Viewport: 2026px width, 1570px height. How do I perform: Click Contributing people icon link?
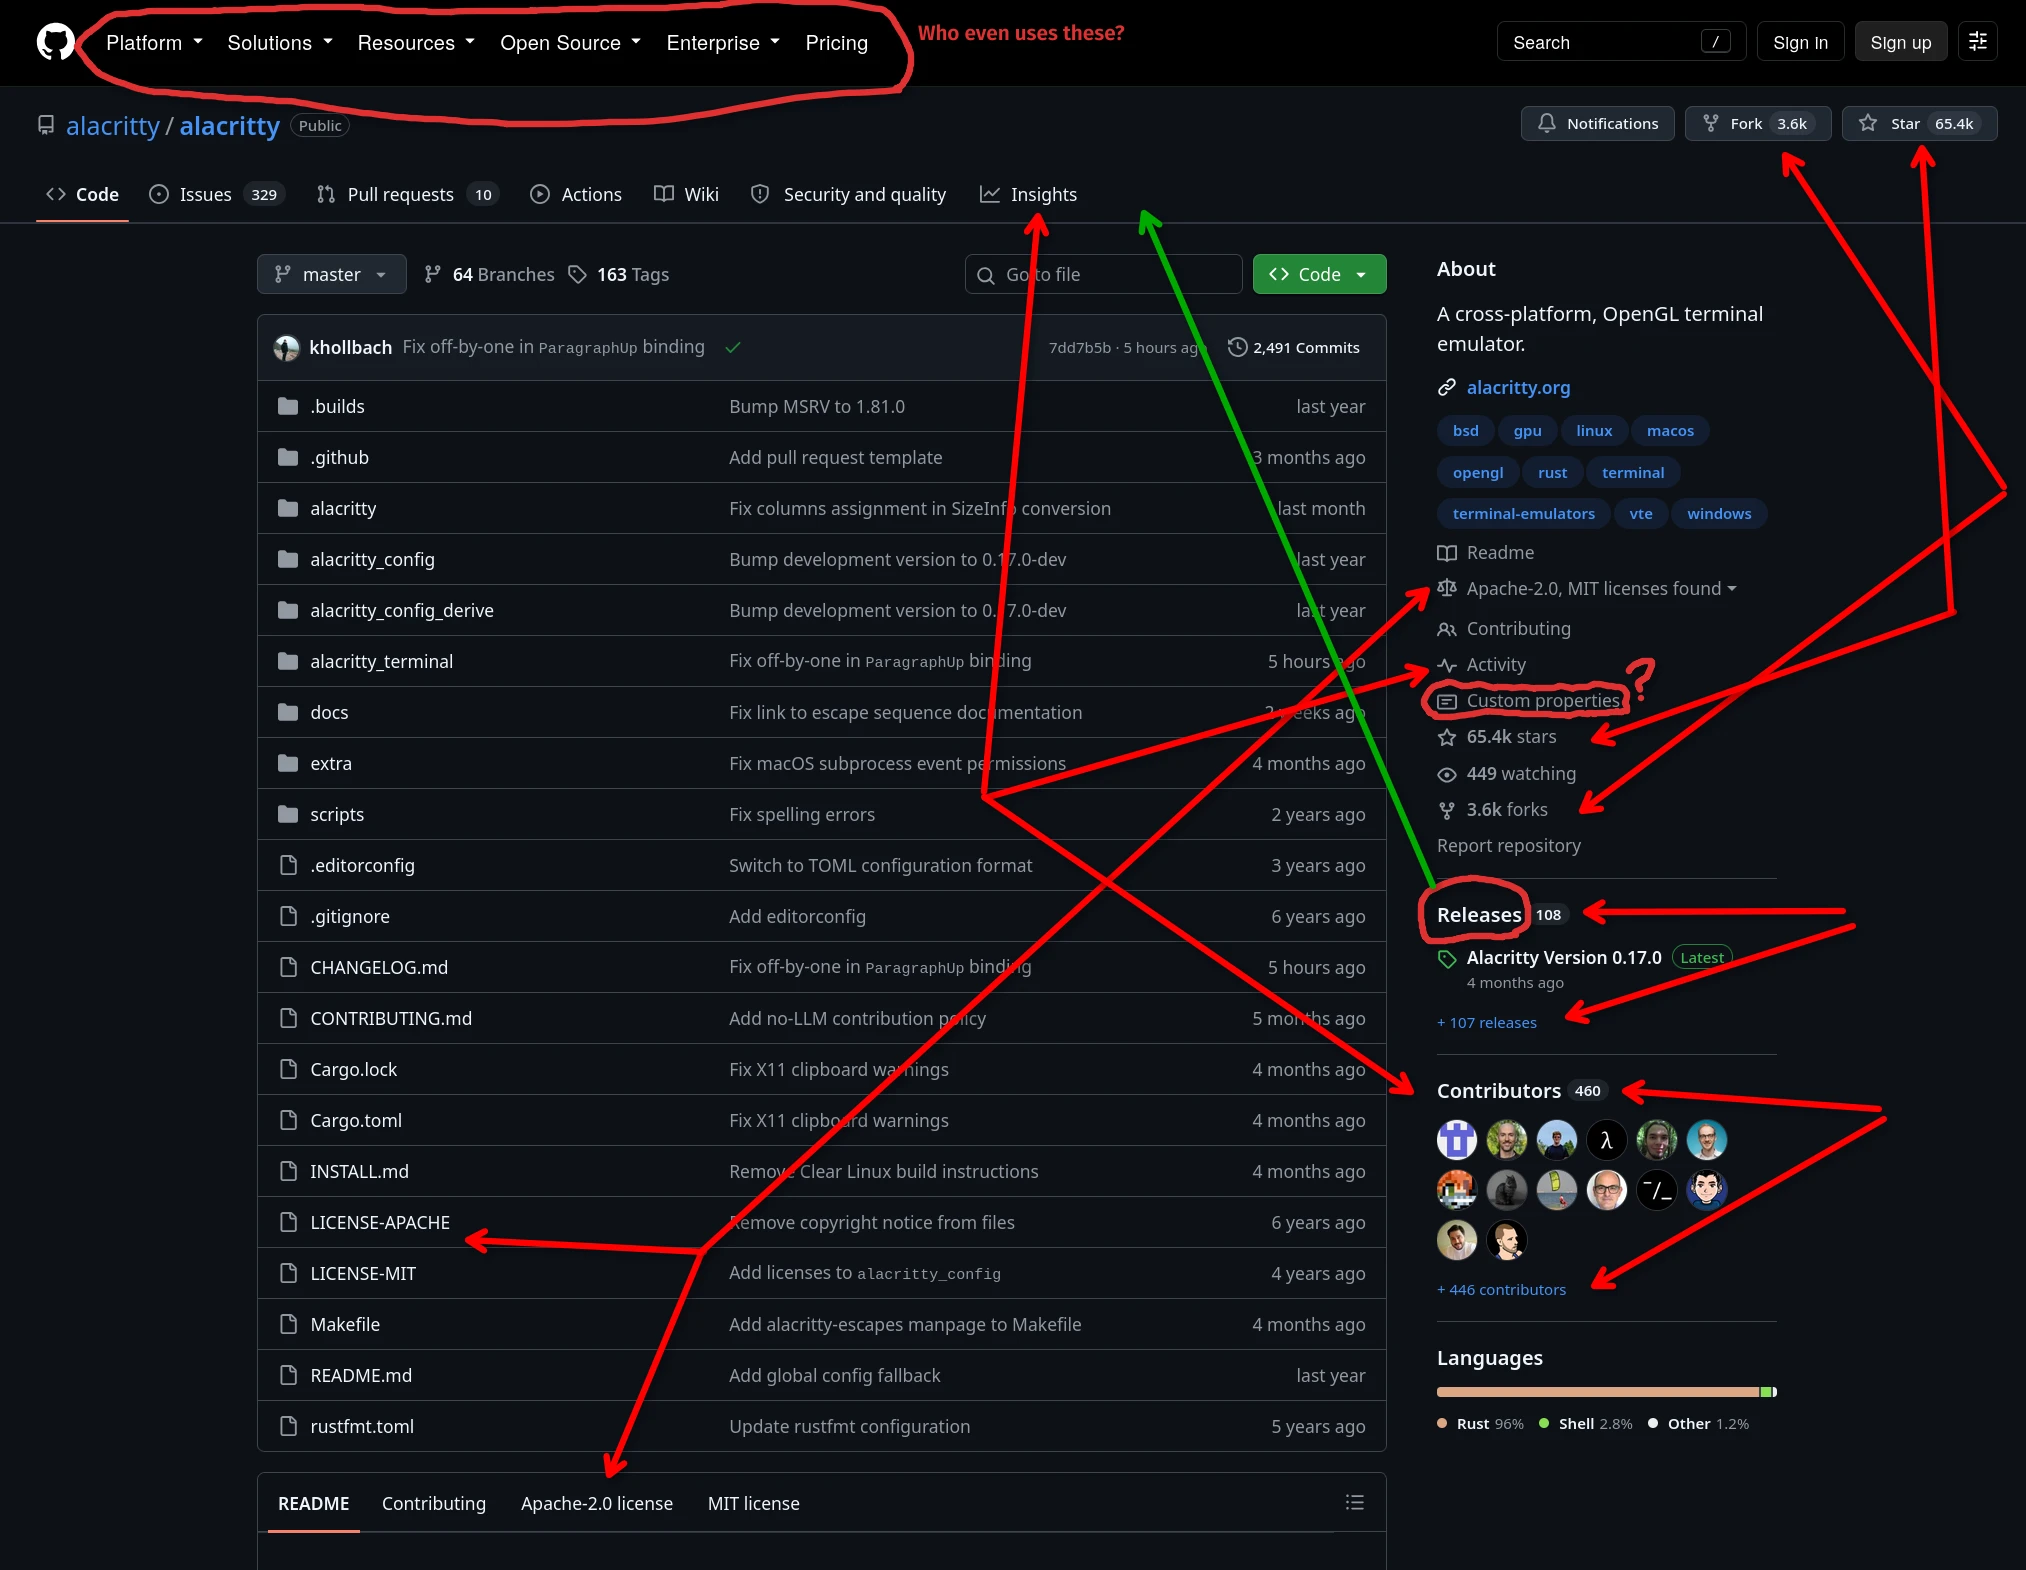pos(1505,629)
